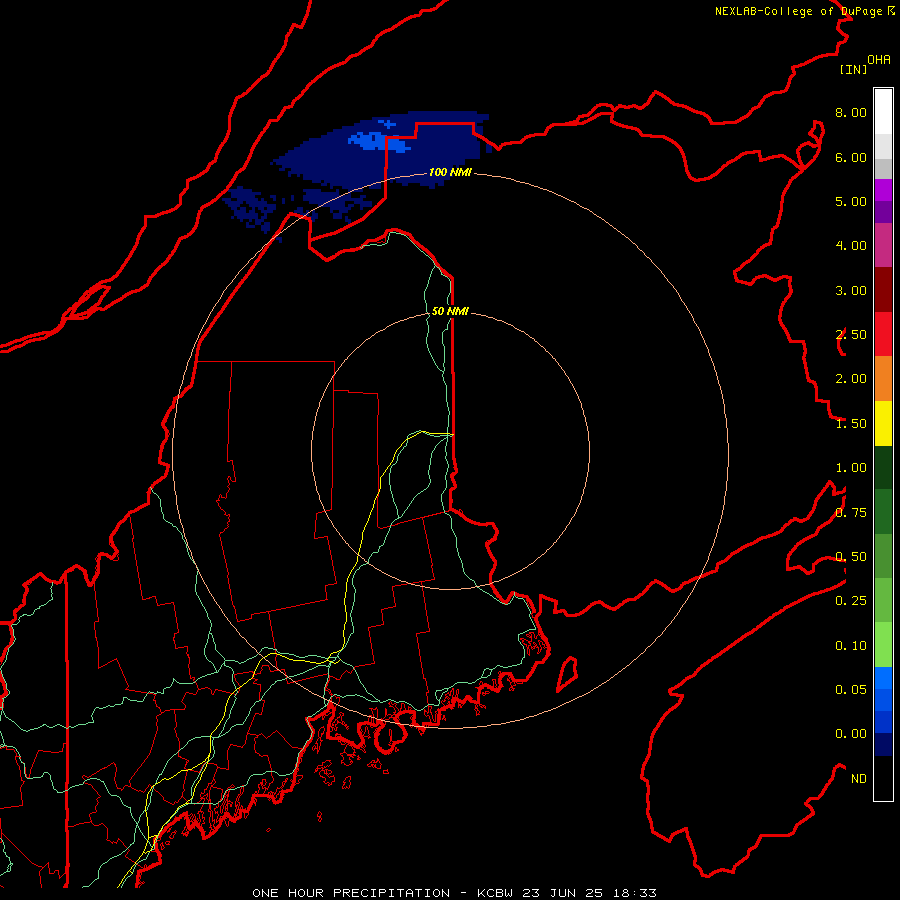
Task: Click the OHA product code label
Action: point(879,60)
